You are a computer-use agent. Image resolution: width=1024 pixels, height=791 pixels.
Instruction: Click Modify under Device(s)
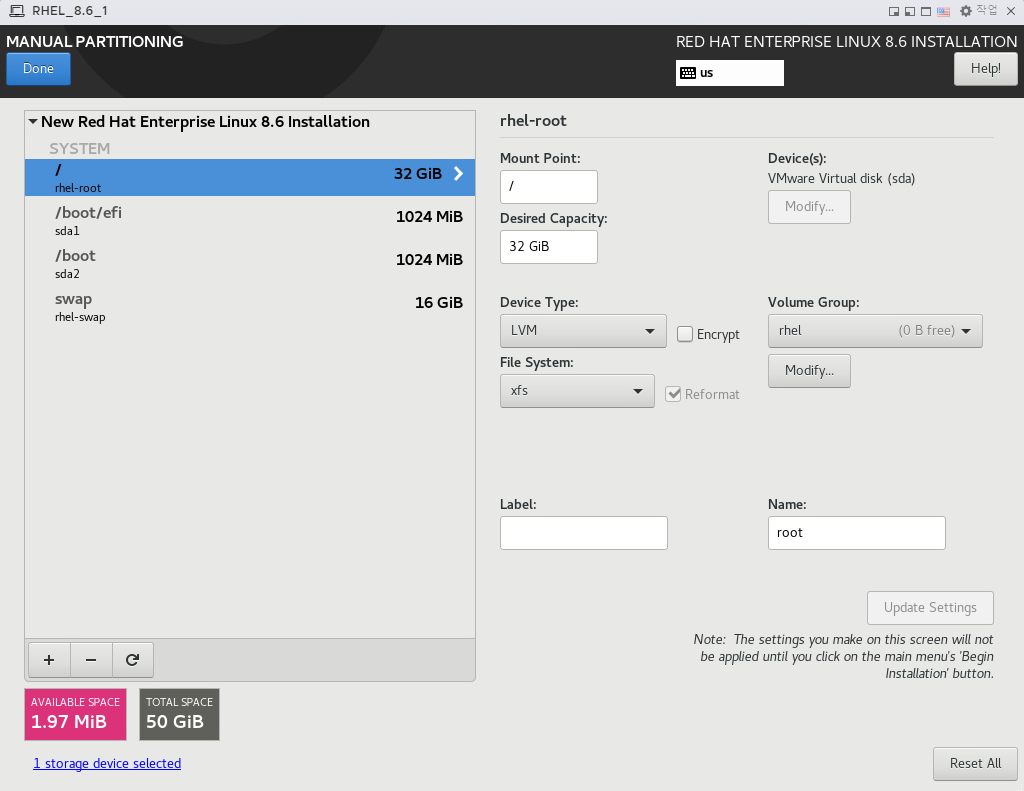[x=809, y=206]
